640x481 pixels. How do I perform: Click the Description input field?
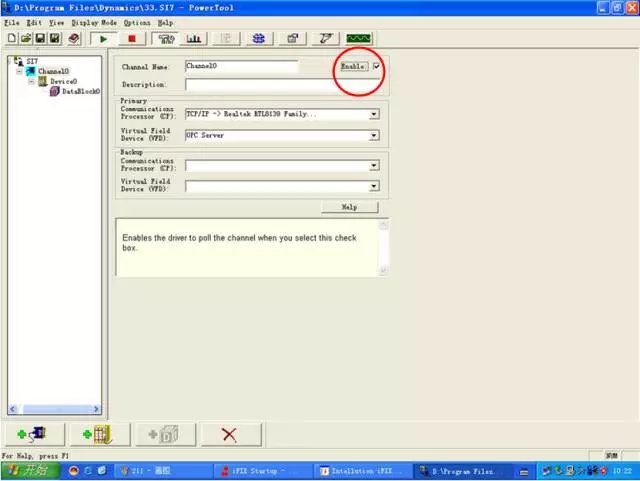coord(283,85)
